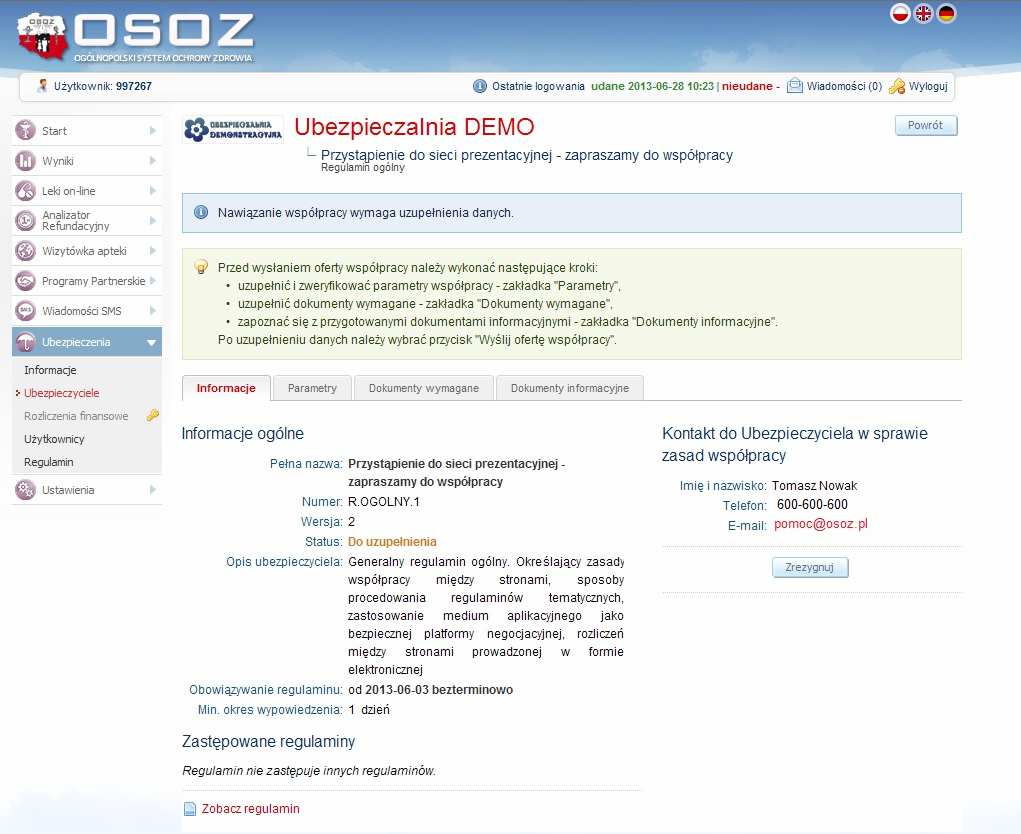Click the user icon beside Użytkownik
The height and width of the screenshot is (834, 1021).
click(x=42, y=86)
